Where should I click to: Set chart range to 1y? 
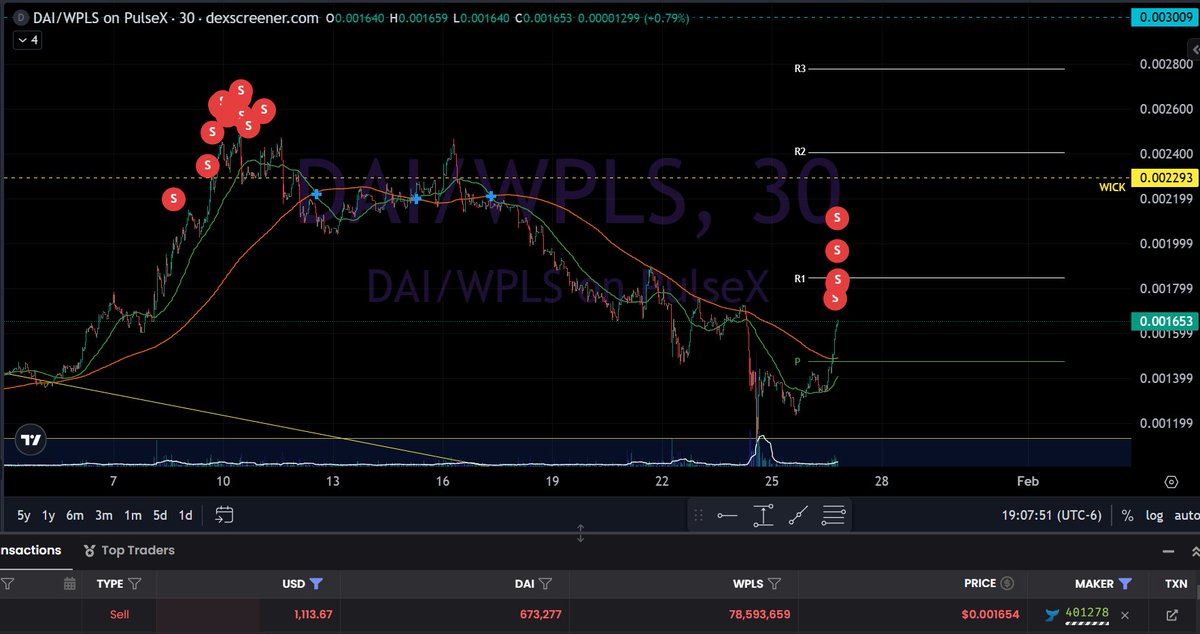pyautogui.click(x=49, y=515)
